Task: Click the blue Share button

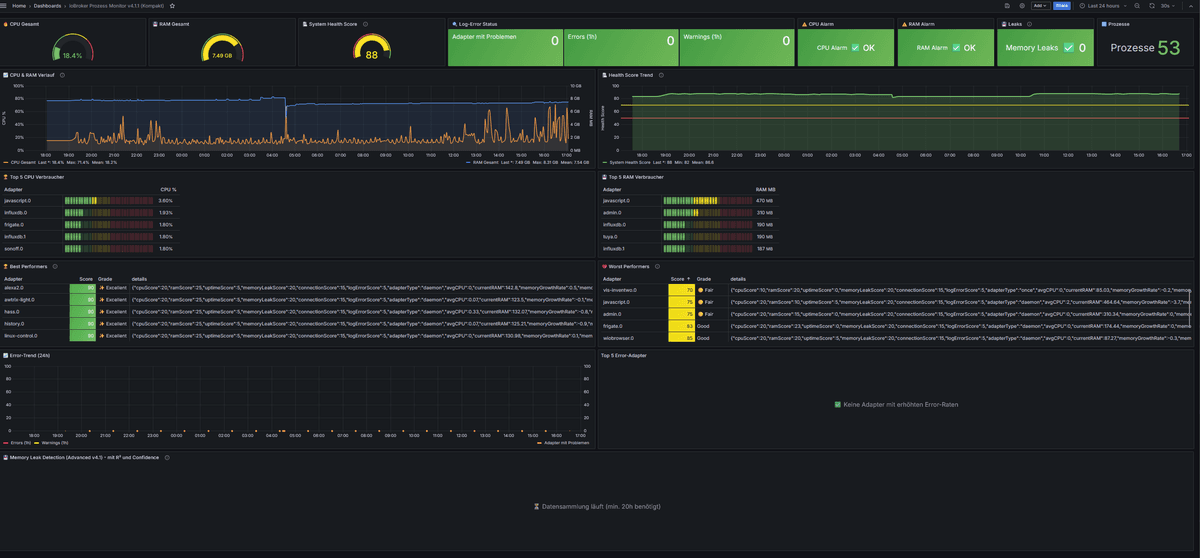Action: 1061,5
